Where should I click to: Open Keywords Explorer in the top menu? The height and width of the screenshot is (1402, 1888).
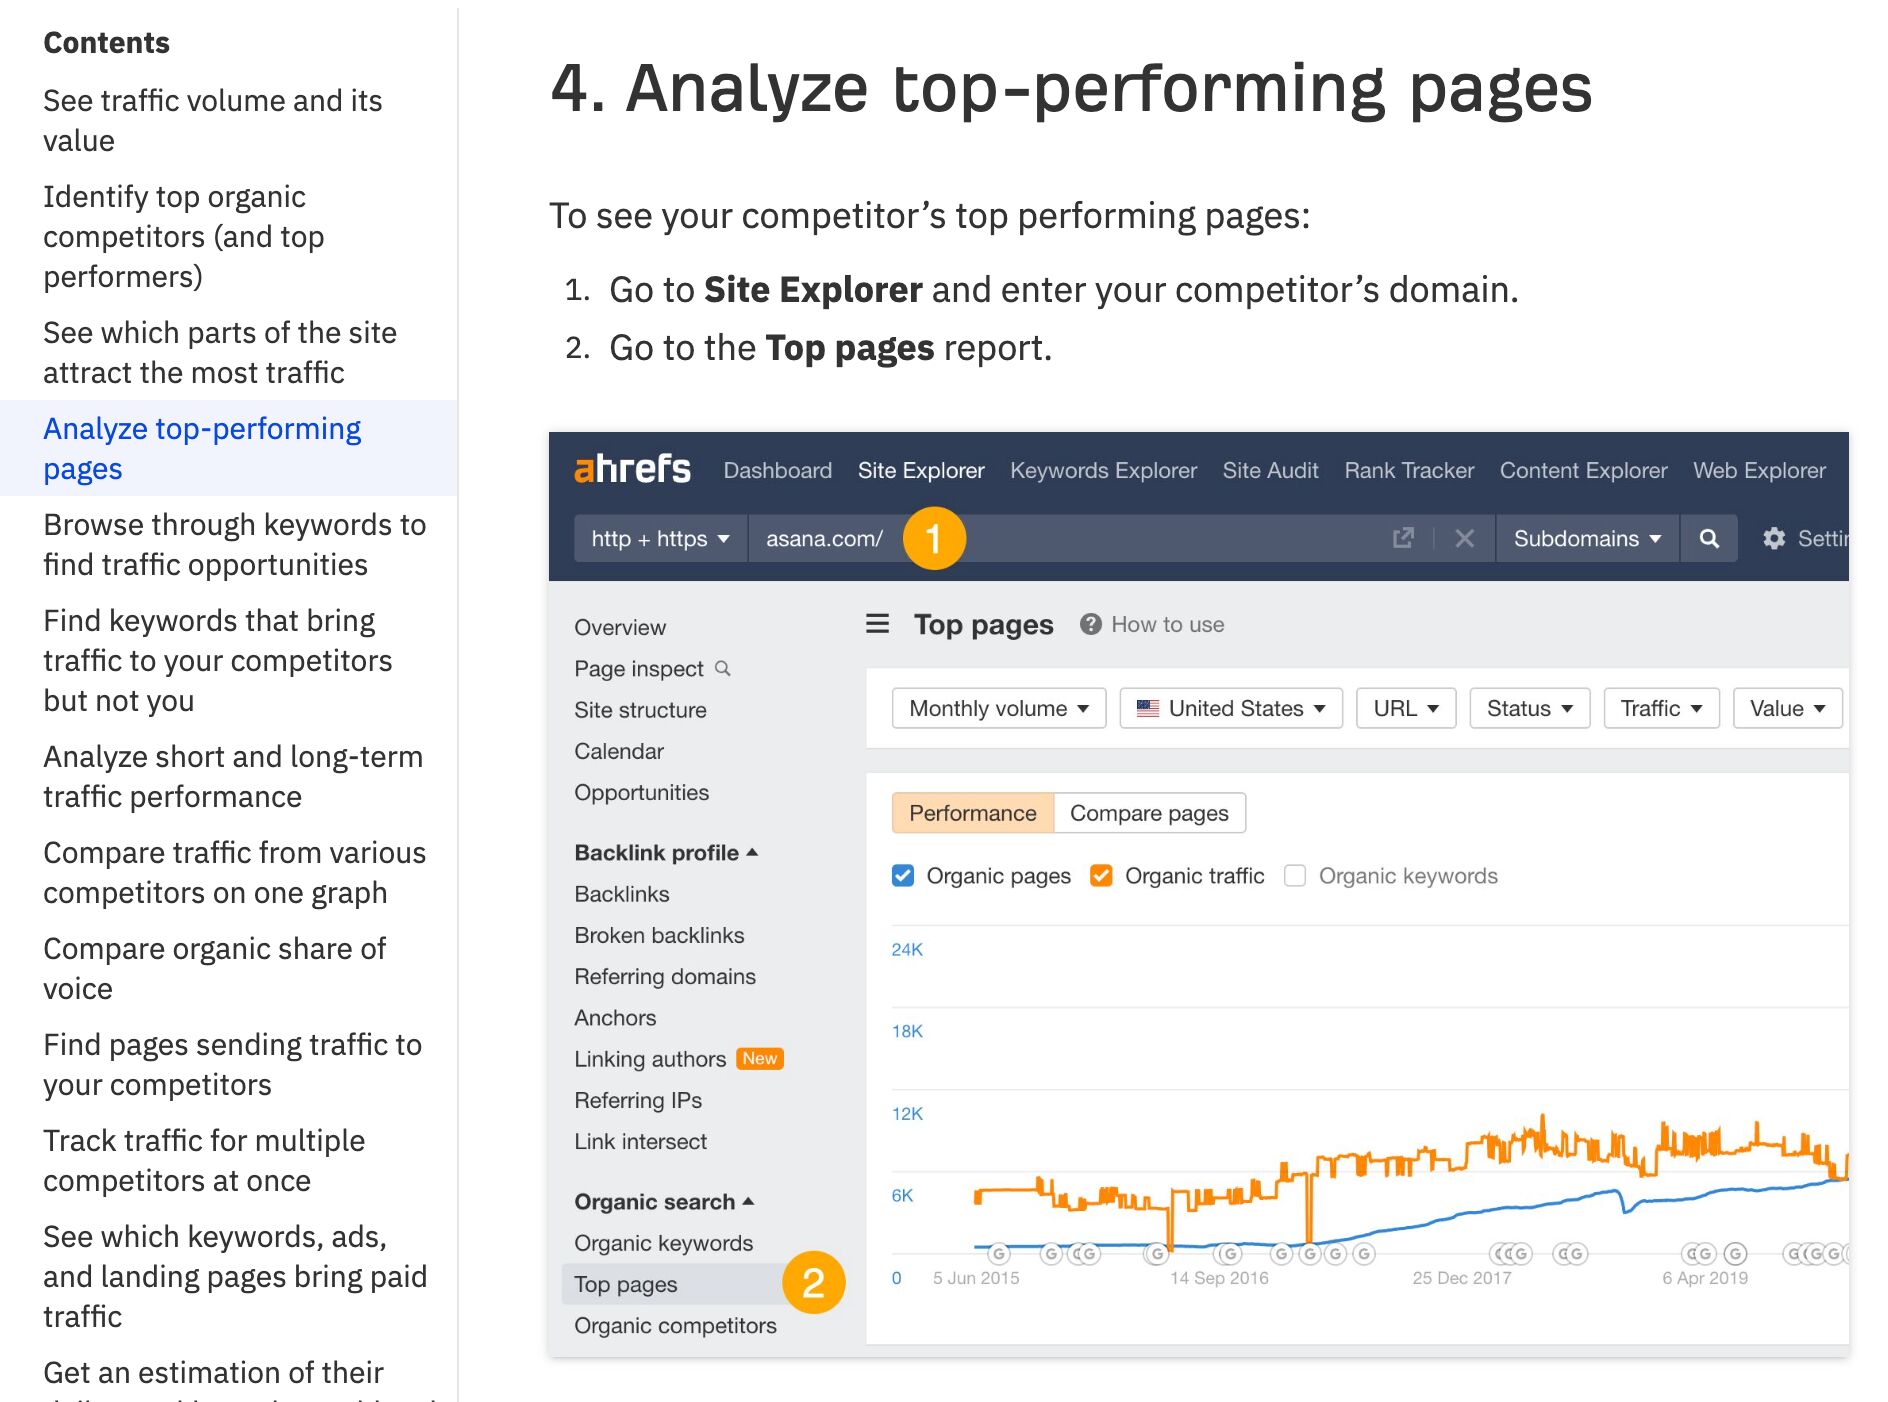tap(1103, 470)
